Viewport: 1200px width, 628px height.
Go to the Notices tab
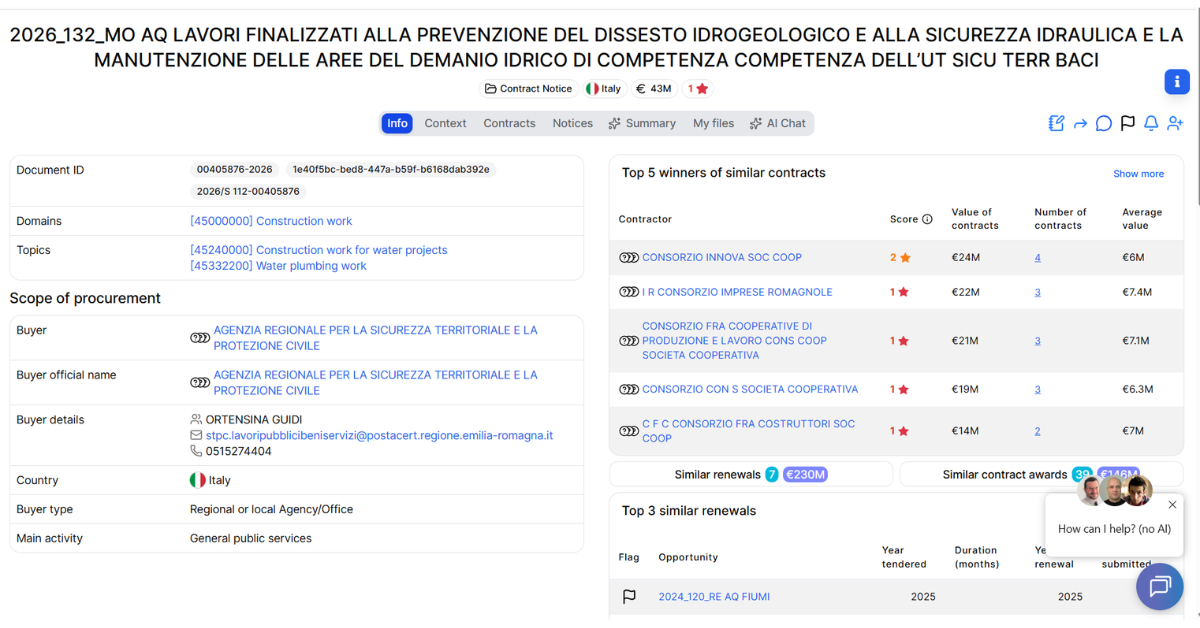(x=572, y=123)
